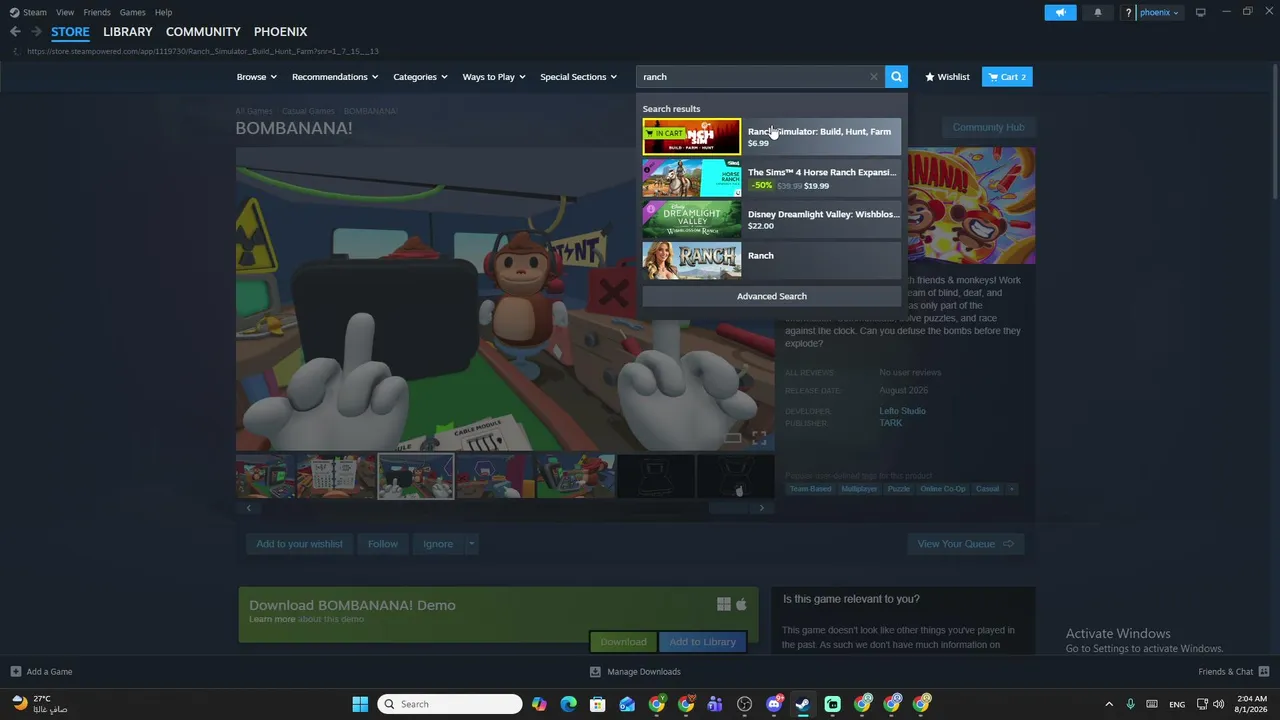The width and height of the screenshot is (1280, 720).
Task: Expand the Browse dropdown
Action: click(x=257, y=77)
